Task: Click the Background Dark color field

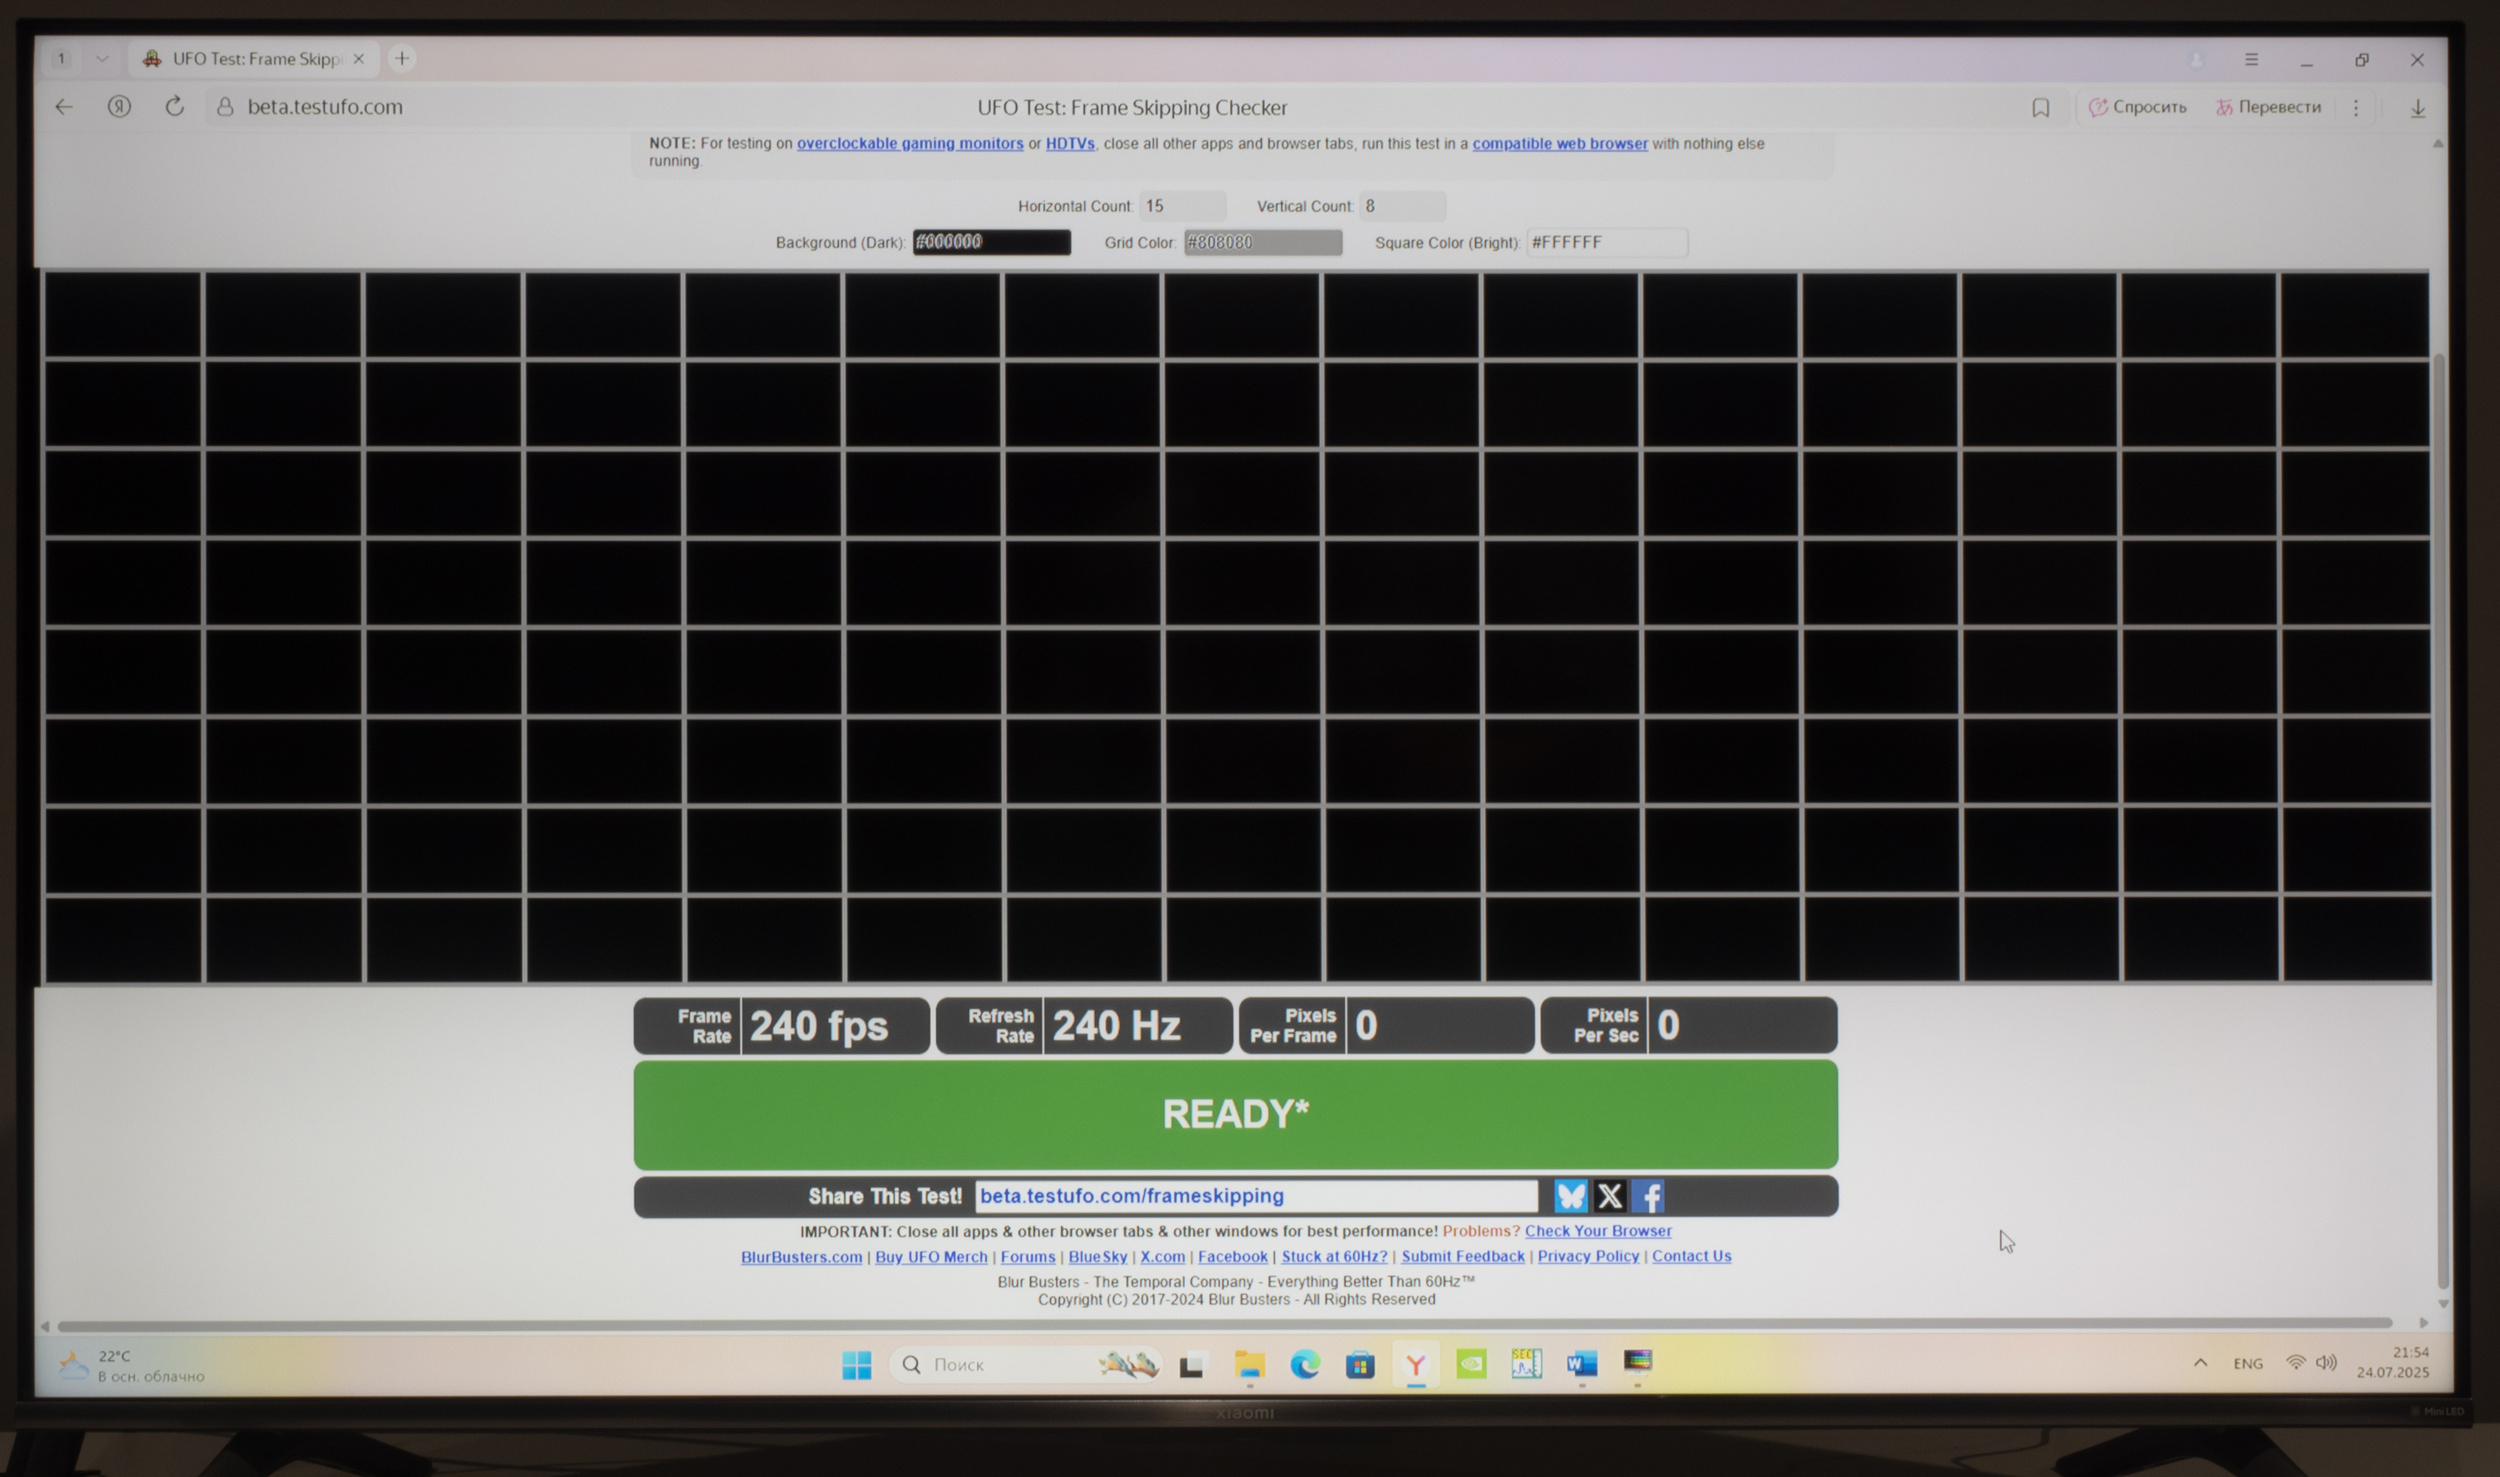Action: point(991,242)
